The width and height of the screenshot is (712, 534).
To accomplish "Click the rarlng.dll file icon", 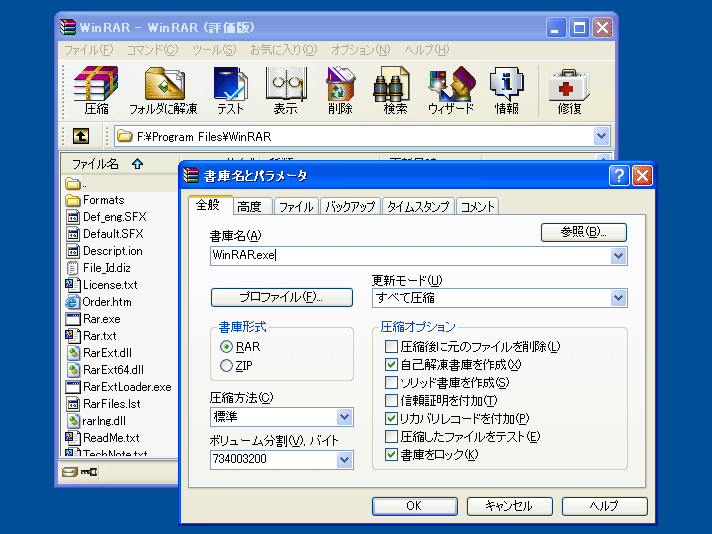I will click(73, 421).
